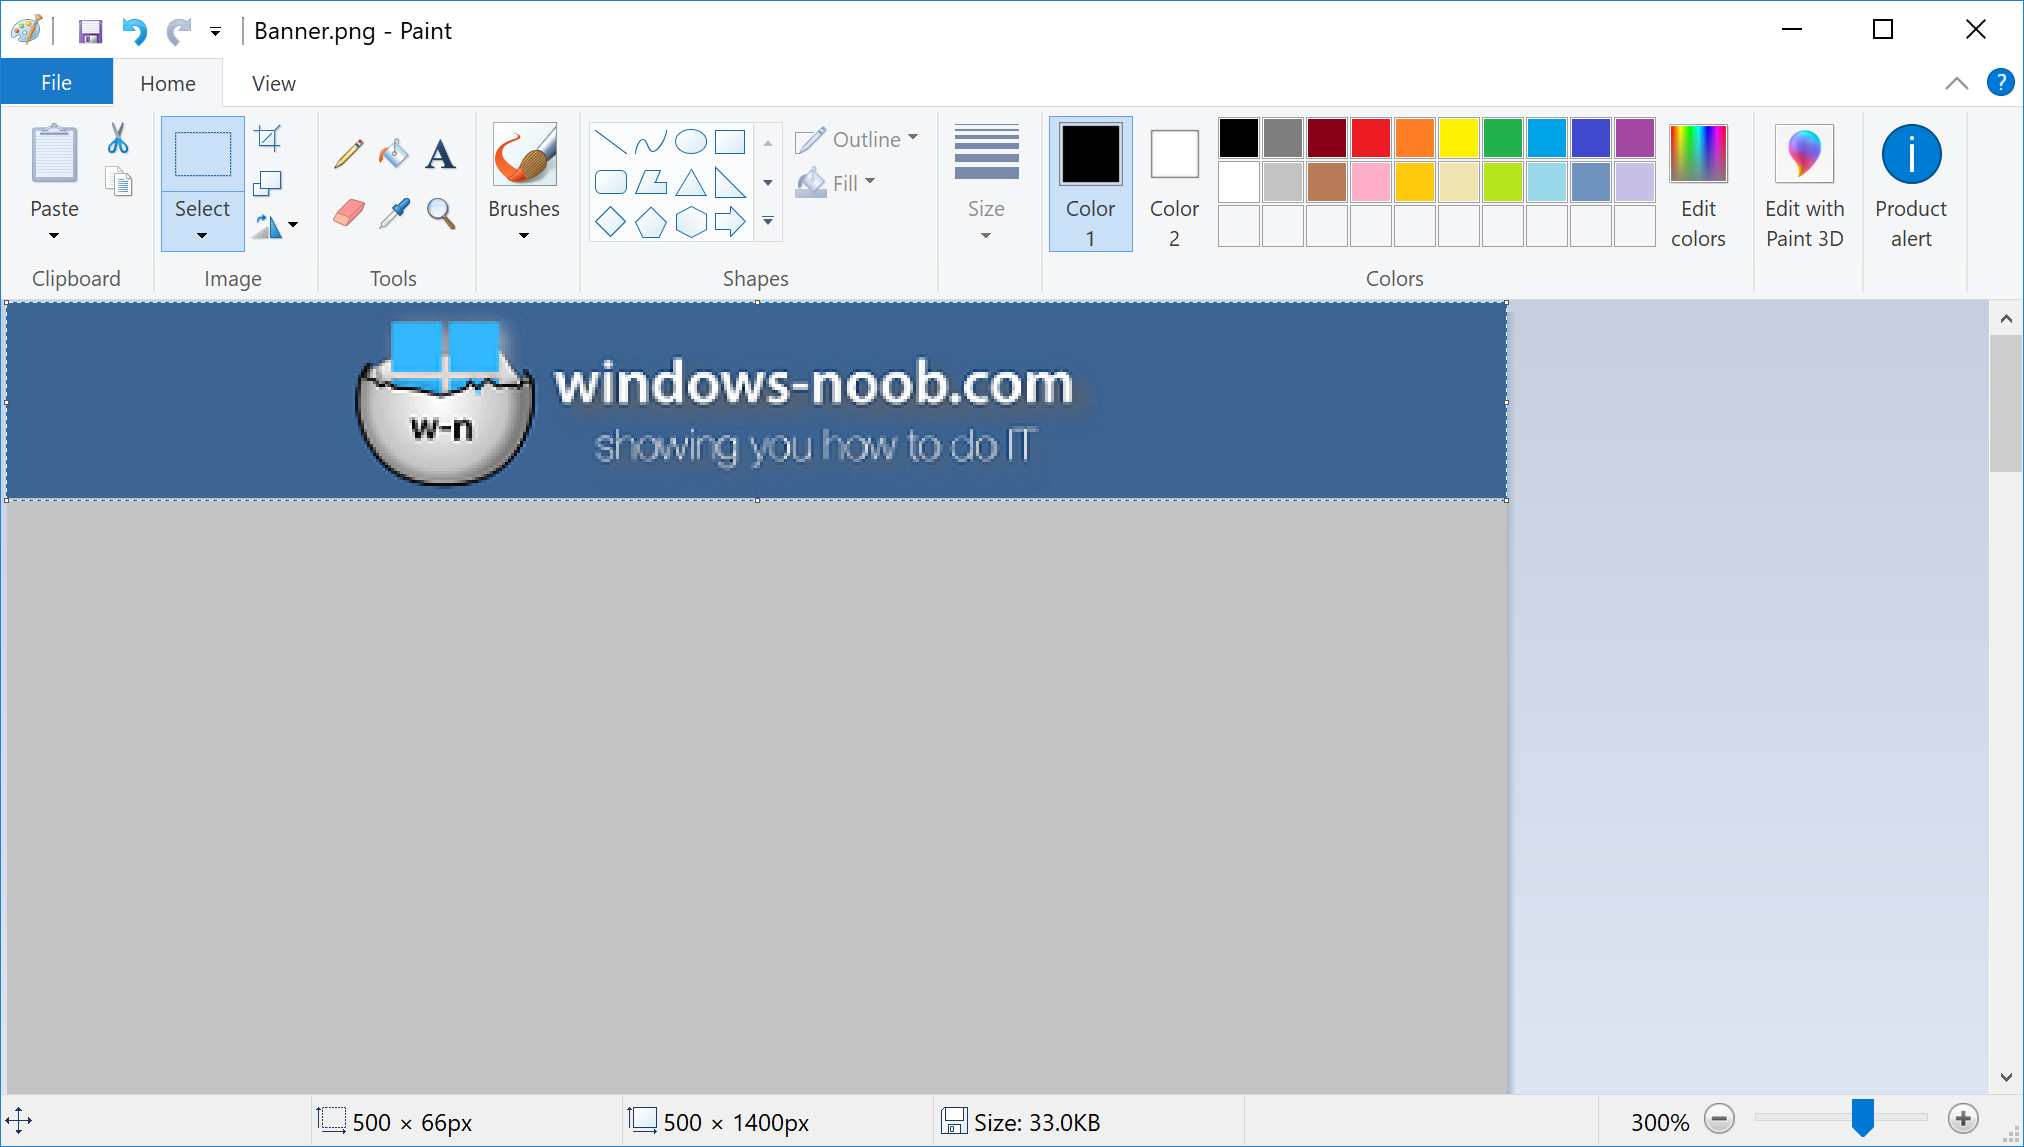Select the Fill with color bucket tool

(x=394, y=153)
